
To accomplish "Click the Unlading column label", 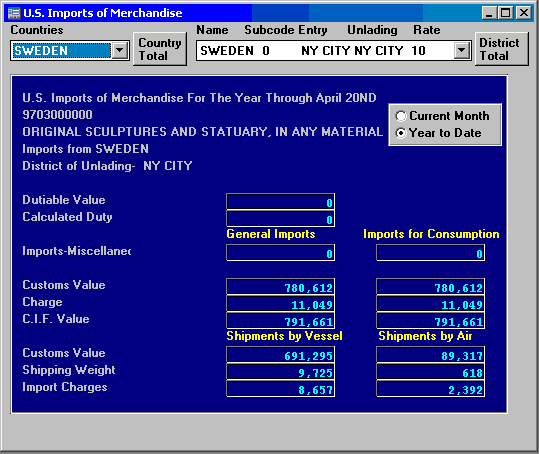I will click(x=372, y=30).
